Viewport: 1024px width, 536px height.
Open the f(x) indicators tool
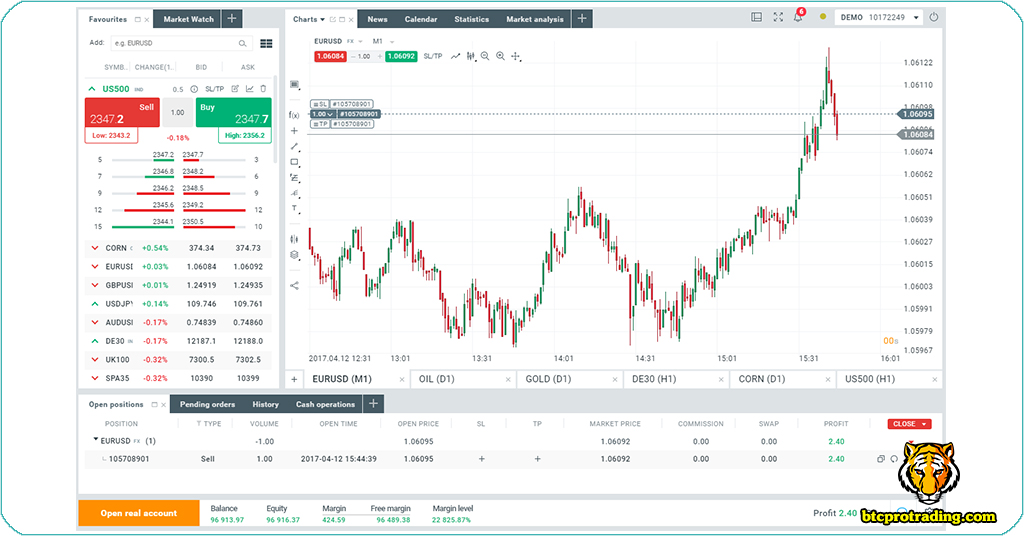[294, 115]
